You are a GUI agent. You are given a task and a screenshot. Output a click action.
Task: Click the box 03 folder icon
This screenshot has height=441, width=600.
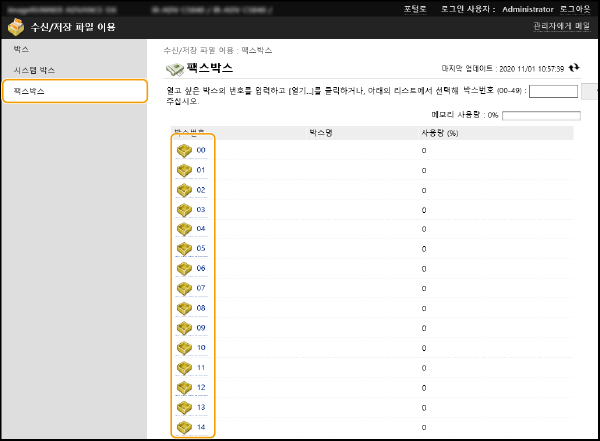click(x=184, y=210)
